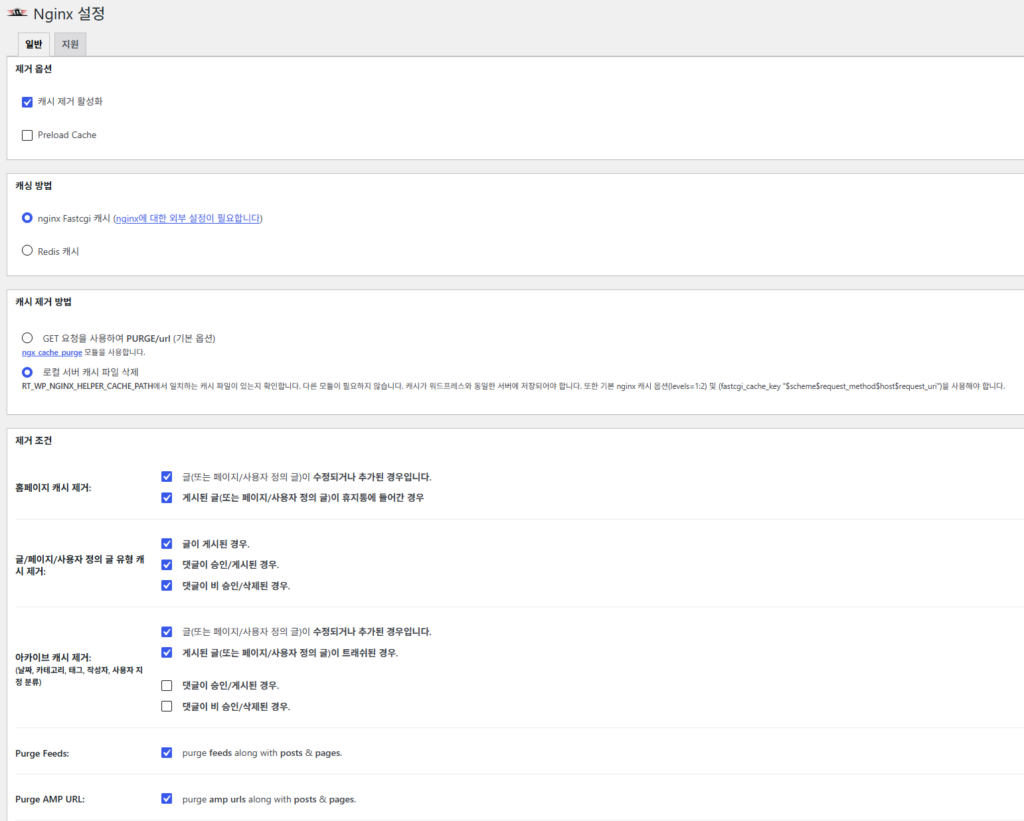Screen dimensions: 1024x821
Task: Toggle 댓글이 비 승인/삭제된 경우 under 글/페이지 캐시 제거
Action: (x=167, y=585)
